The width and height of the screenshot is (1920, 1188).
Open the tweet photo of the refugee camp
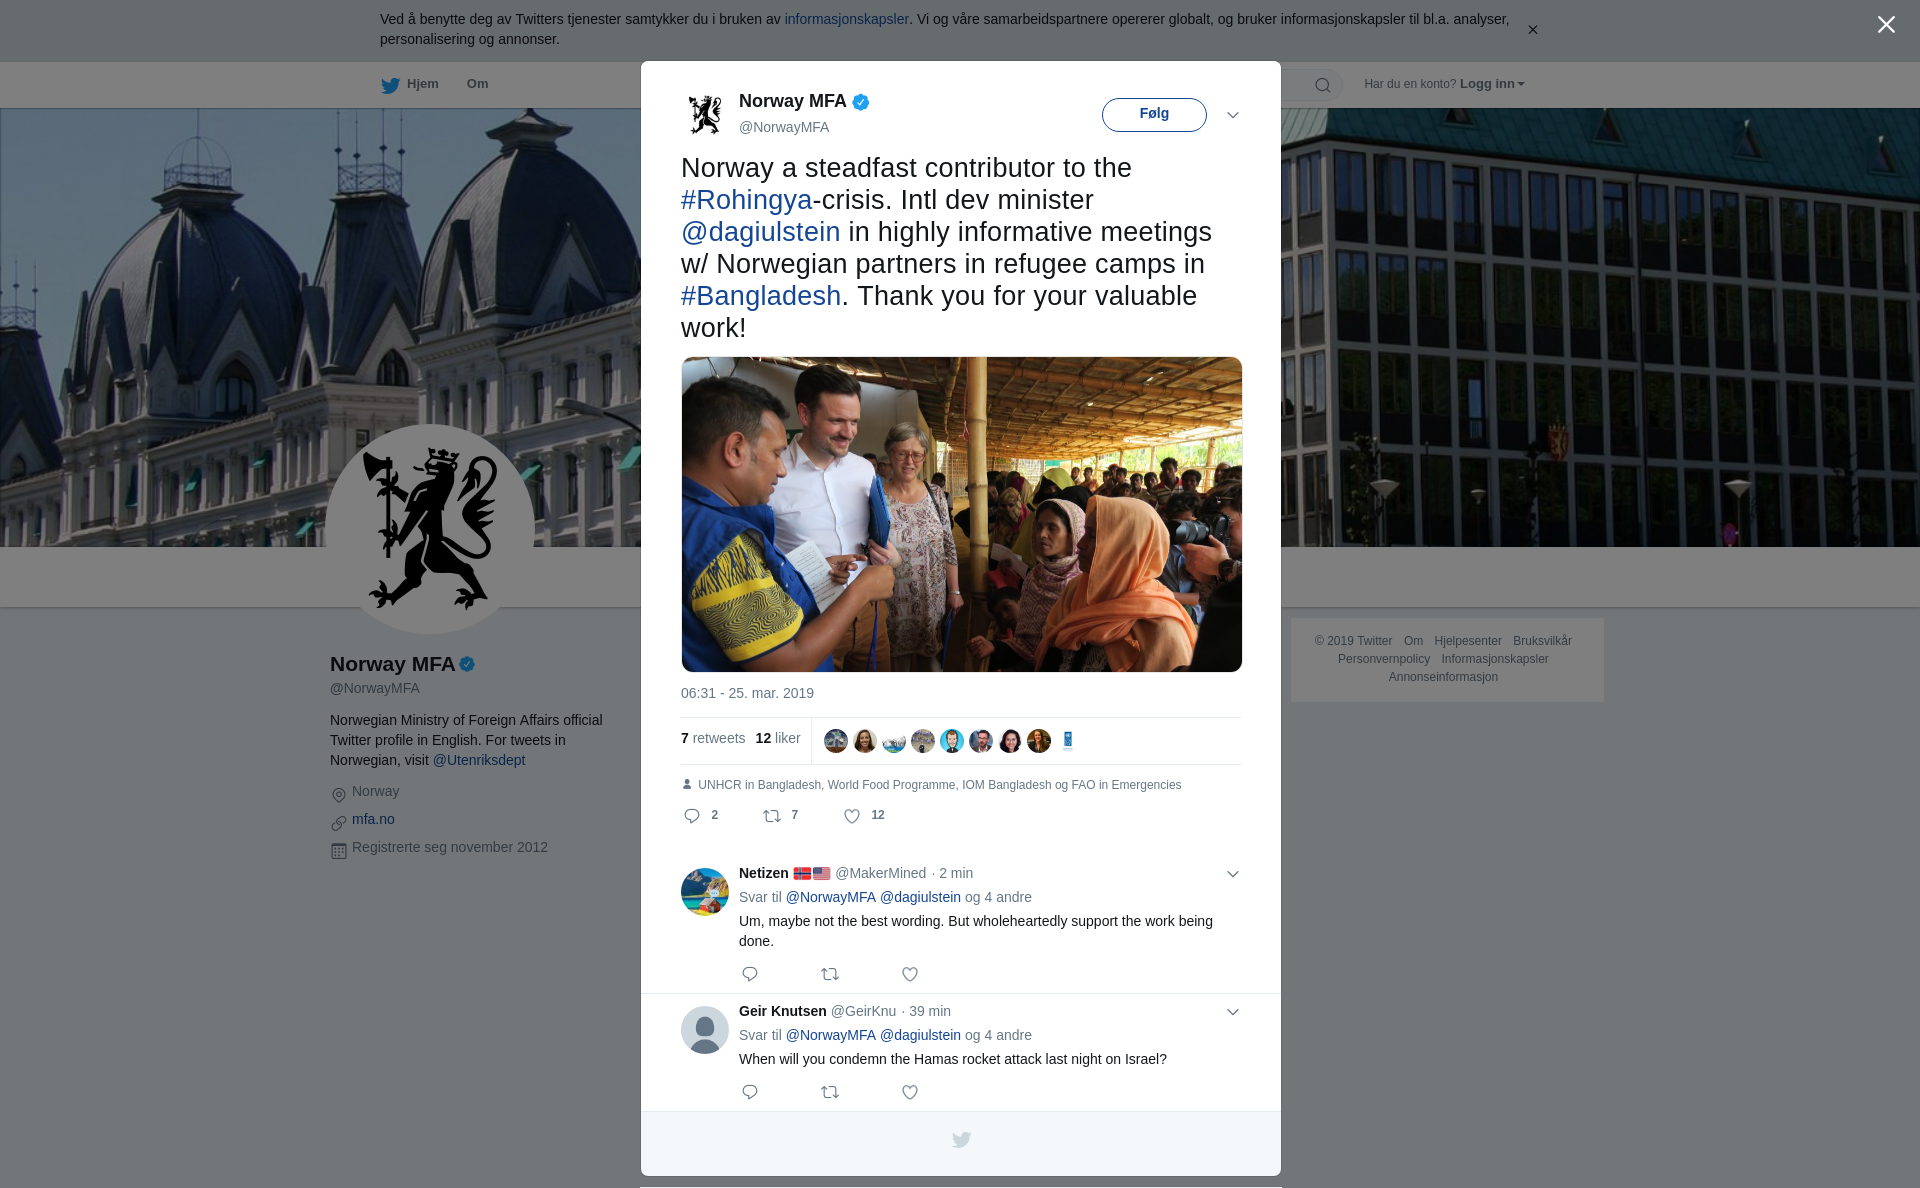coord(962,514)
